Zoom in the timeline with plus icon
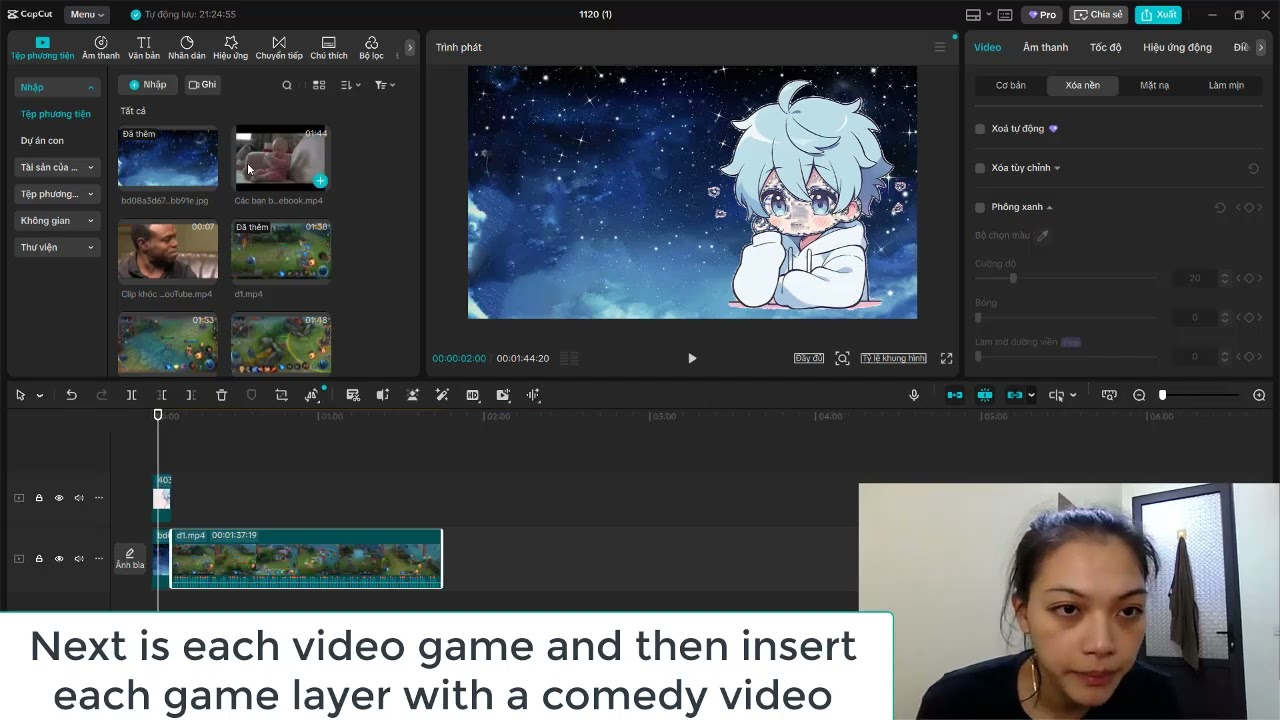The width and height of the screenshot is (1280, 720). click(x=1259, y=395)
